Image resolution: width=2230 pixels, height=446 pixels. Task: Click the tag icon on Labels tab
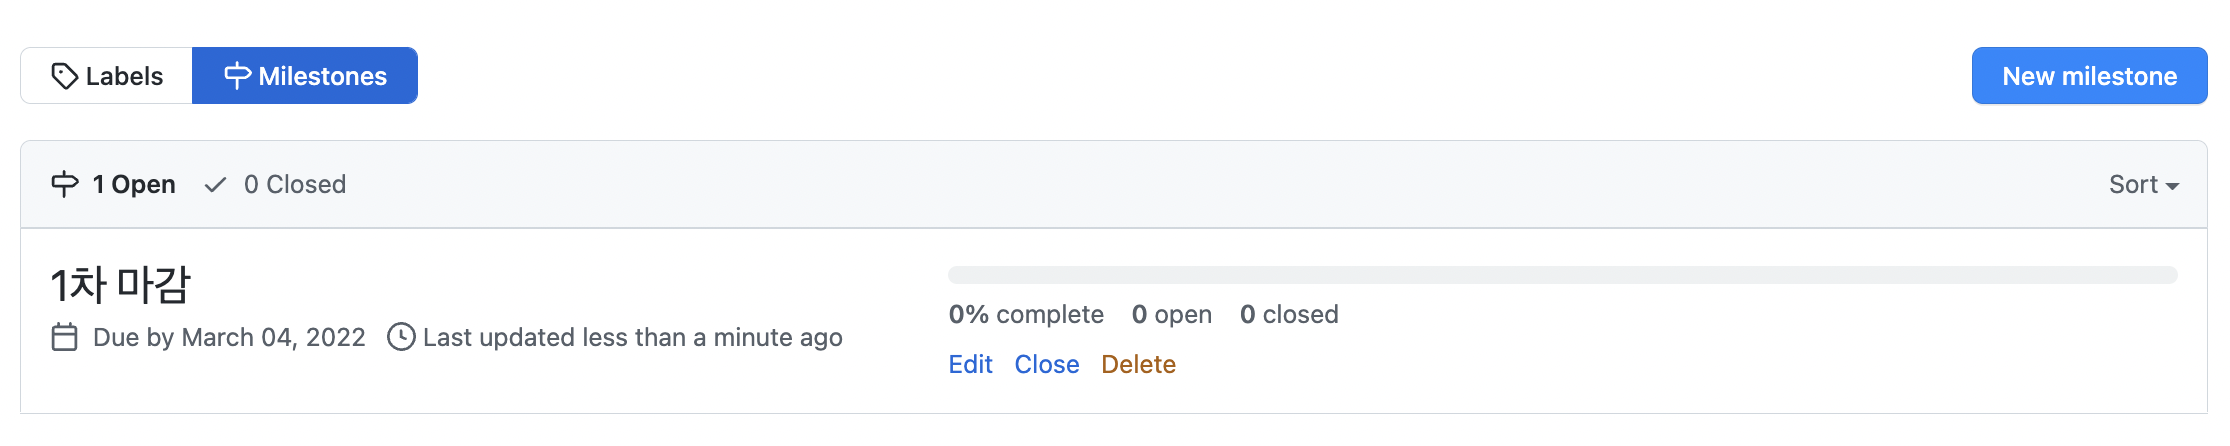tap(65, 76)
